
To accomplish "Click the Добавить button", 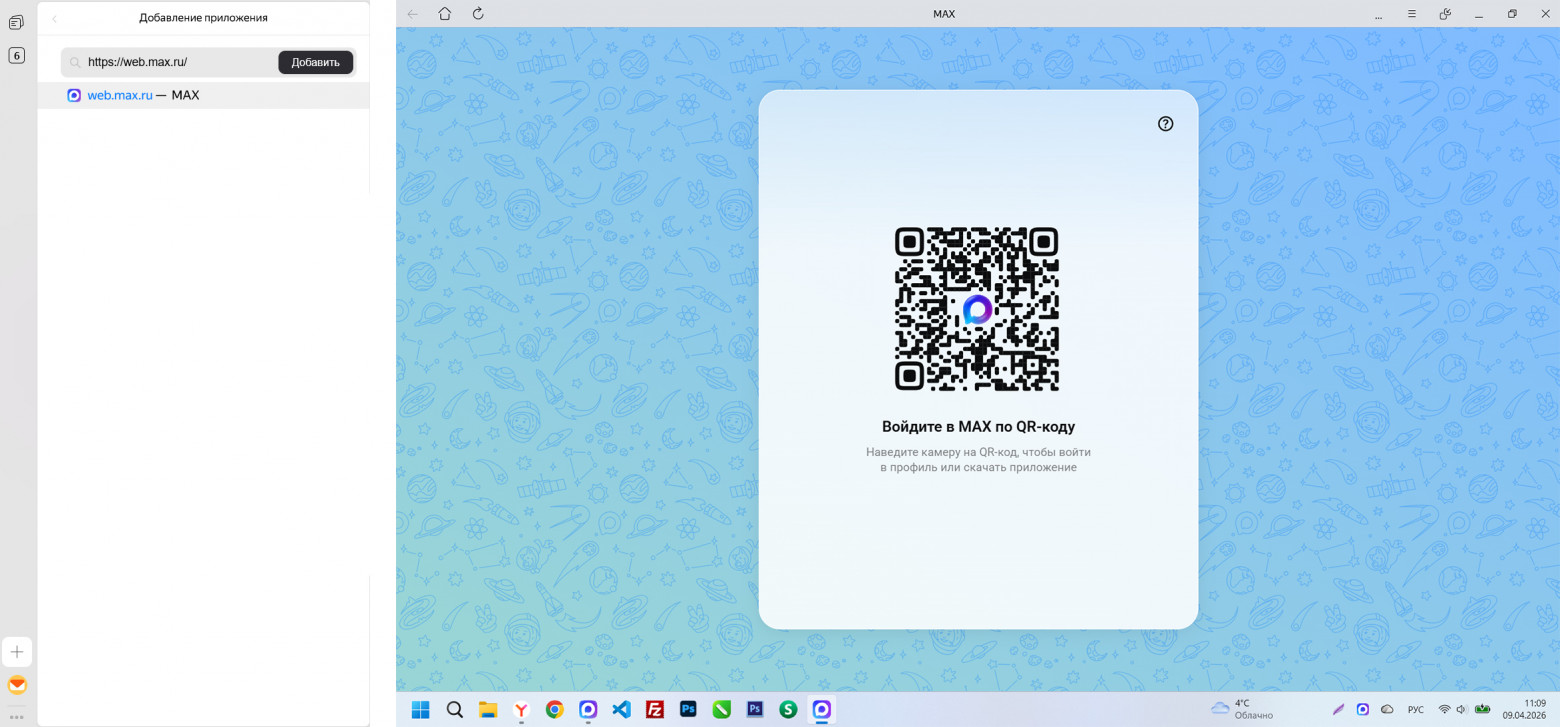I will click(315, 62).
